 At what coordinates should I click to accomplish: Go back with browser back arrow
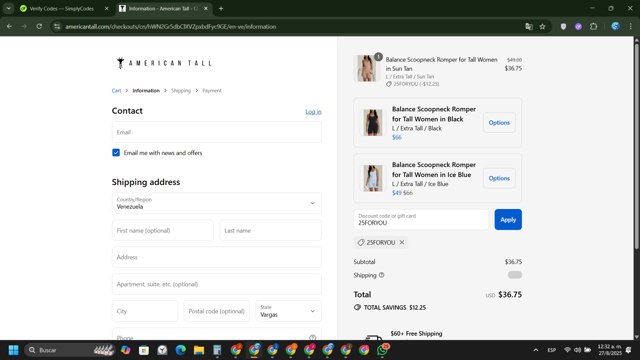9,27
